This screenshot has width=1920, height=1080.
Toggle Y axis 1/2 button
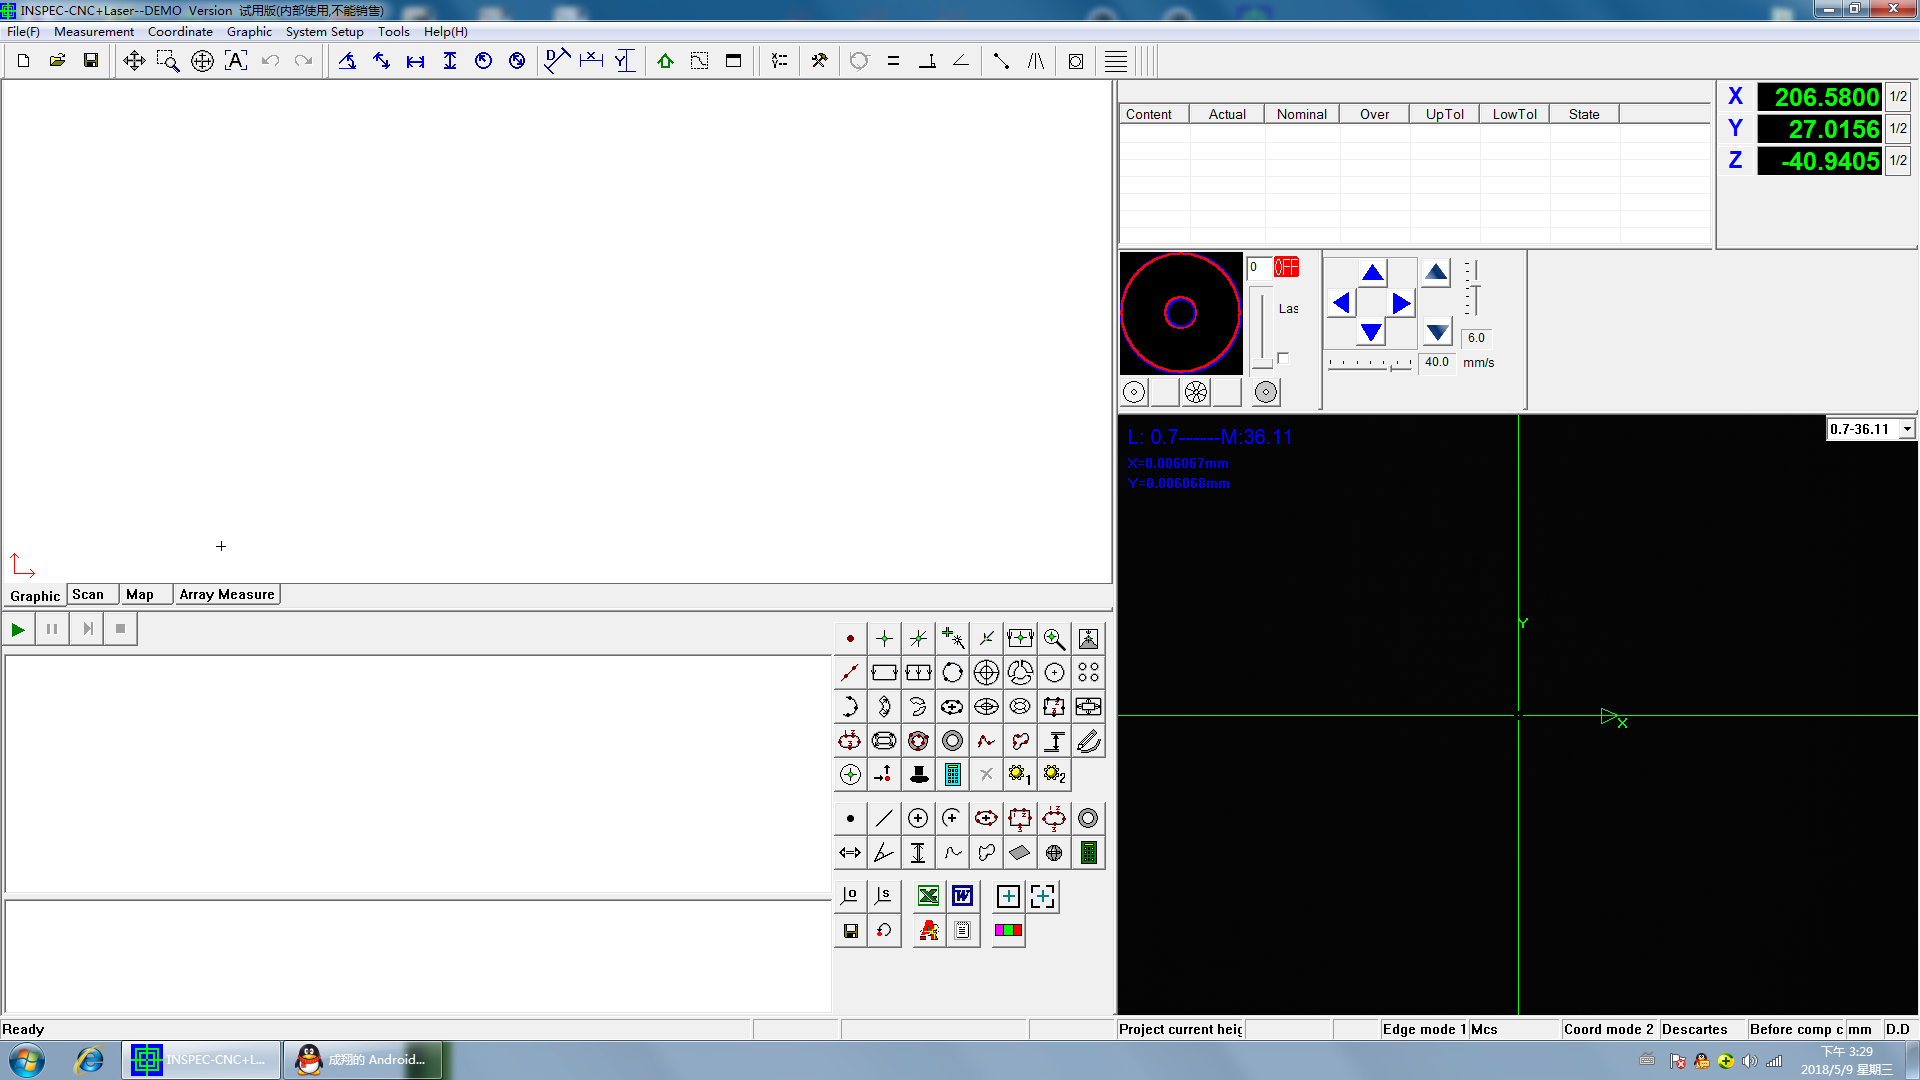[1898, 129]
